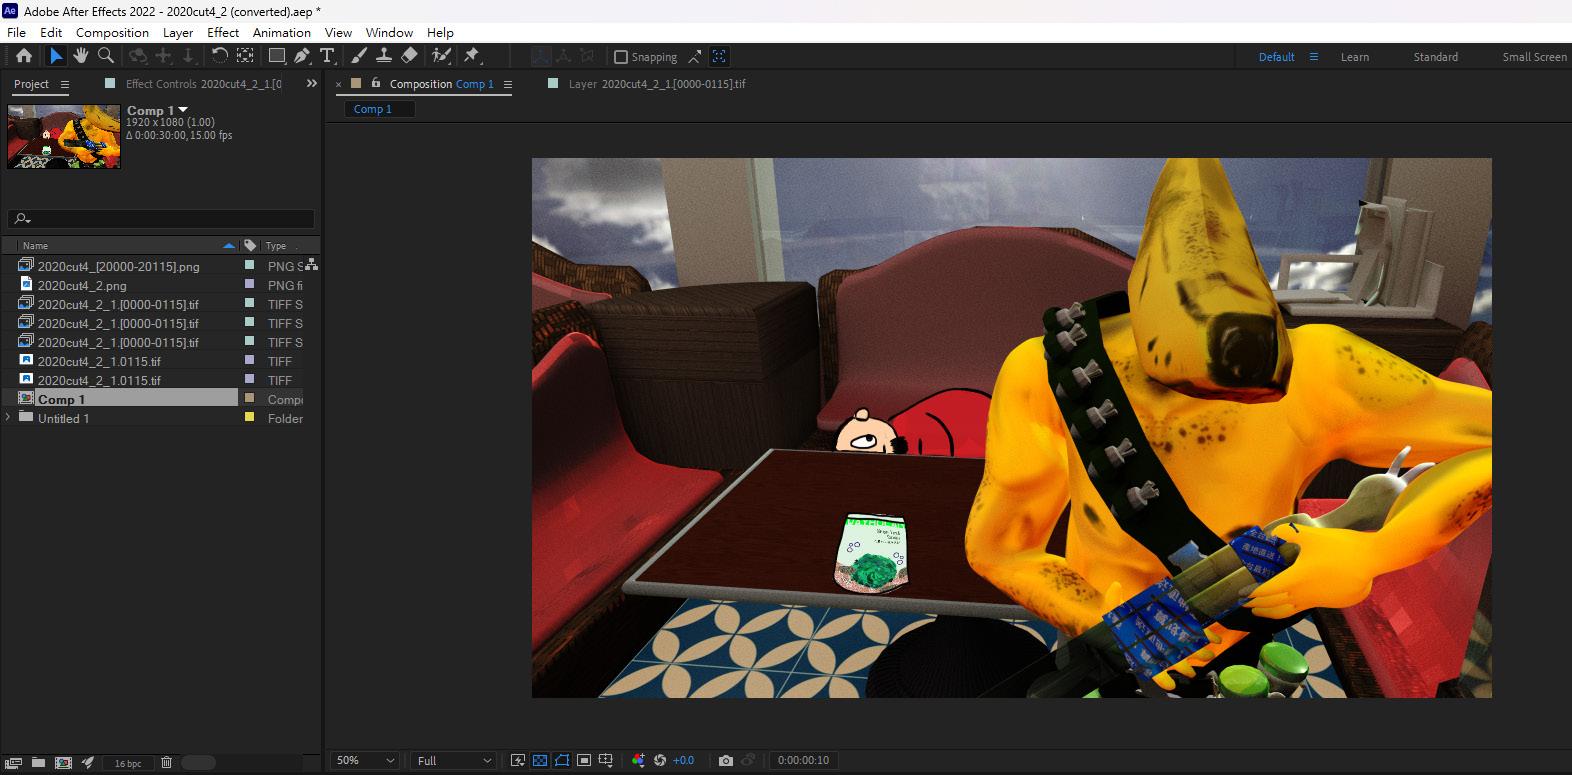Select the Roto Brush tool
The image size is (1572, 775).
click(x=441, y=56)
